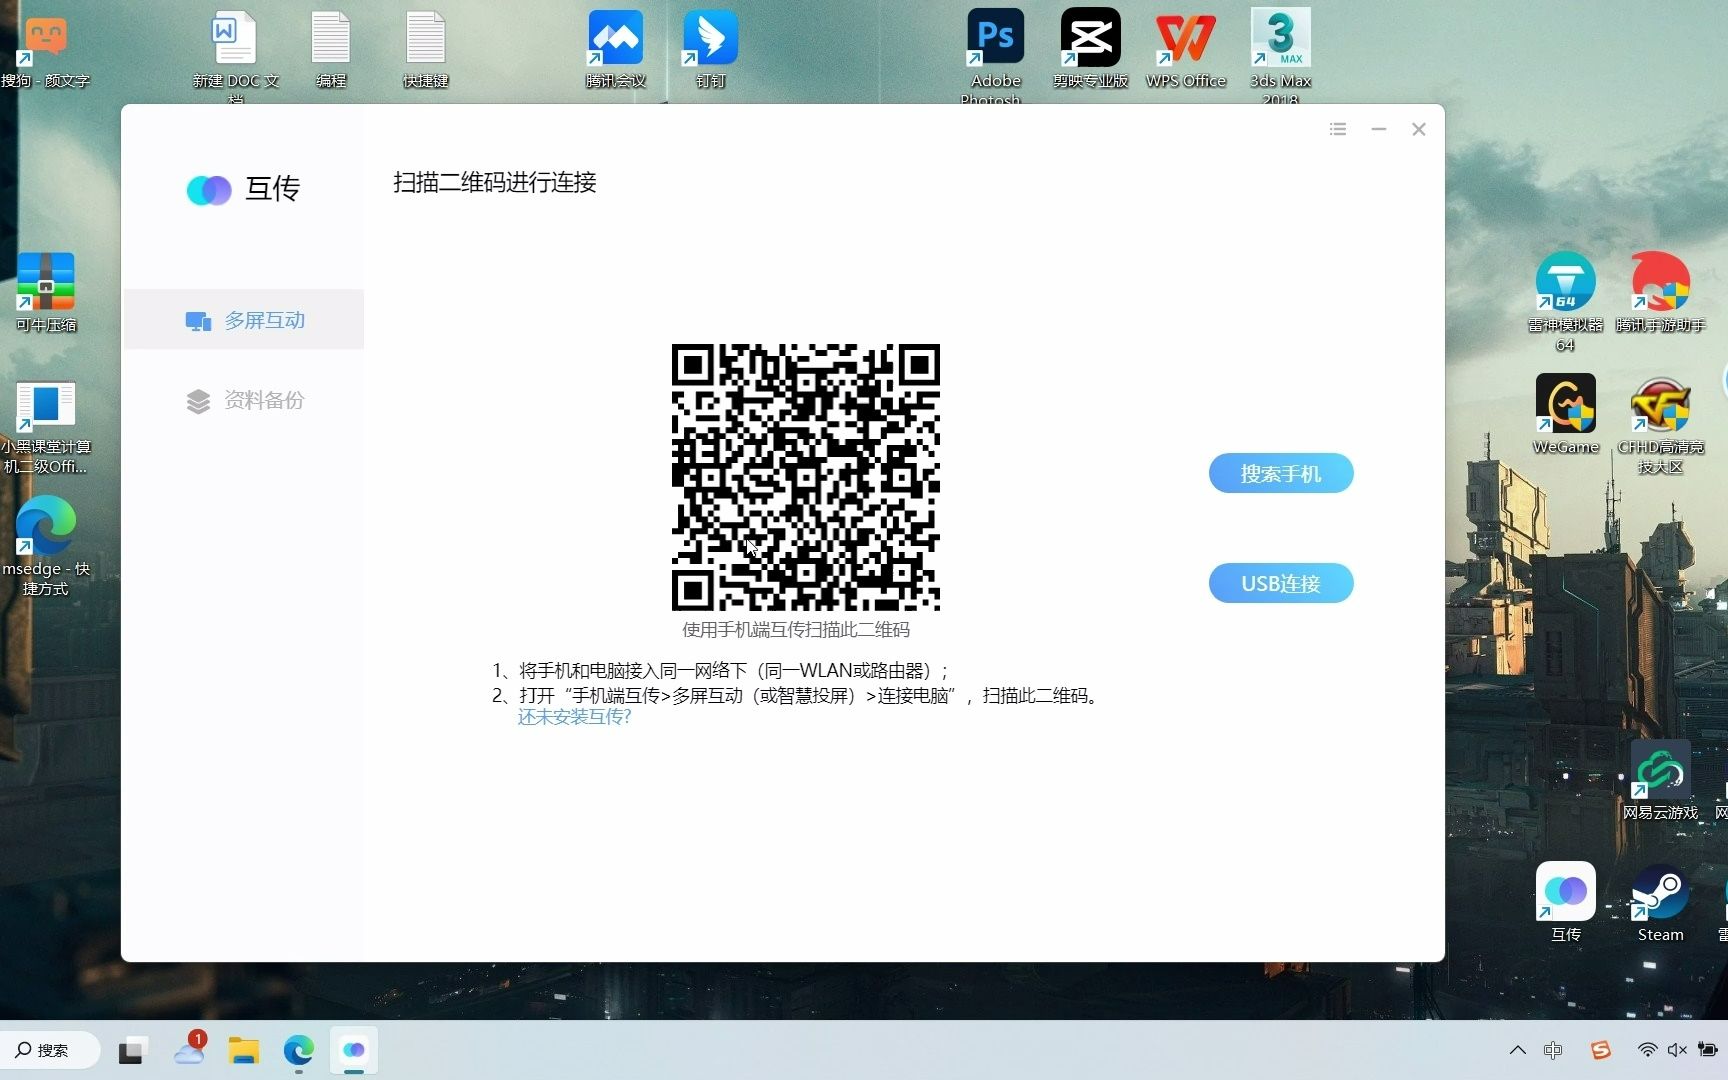
Task: Select the 互传 desktop shortcut
Action: pos(1565,902)
